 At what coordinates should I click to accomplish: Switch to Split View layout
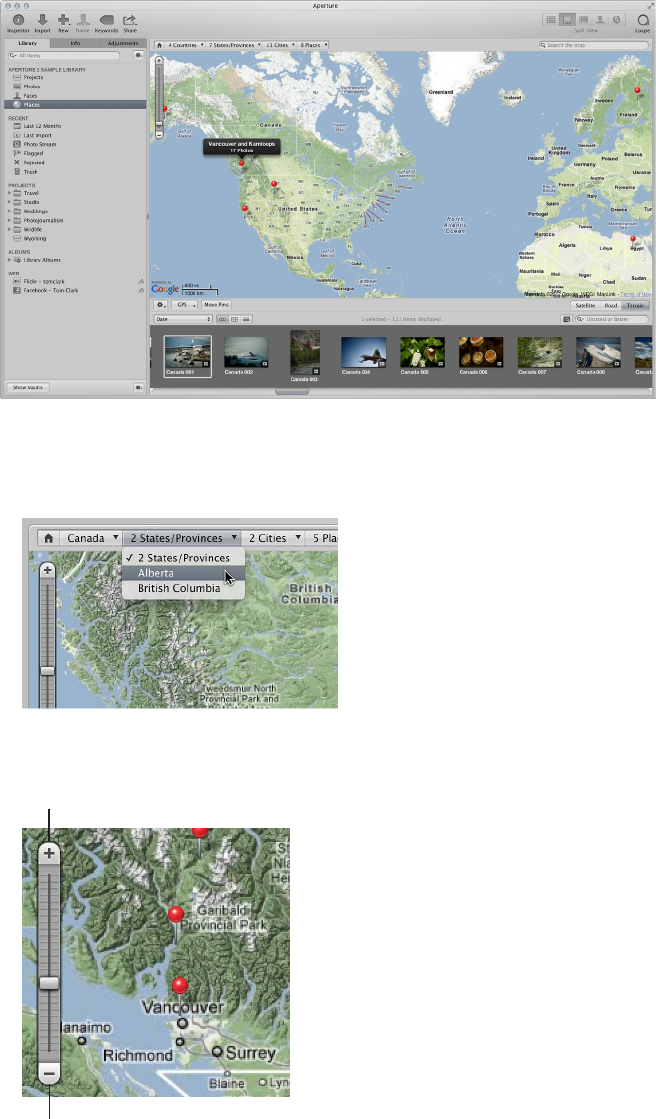(x=567, y=20)
